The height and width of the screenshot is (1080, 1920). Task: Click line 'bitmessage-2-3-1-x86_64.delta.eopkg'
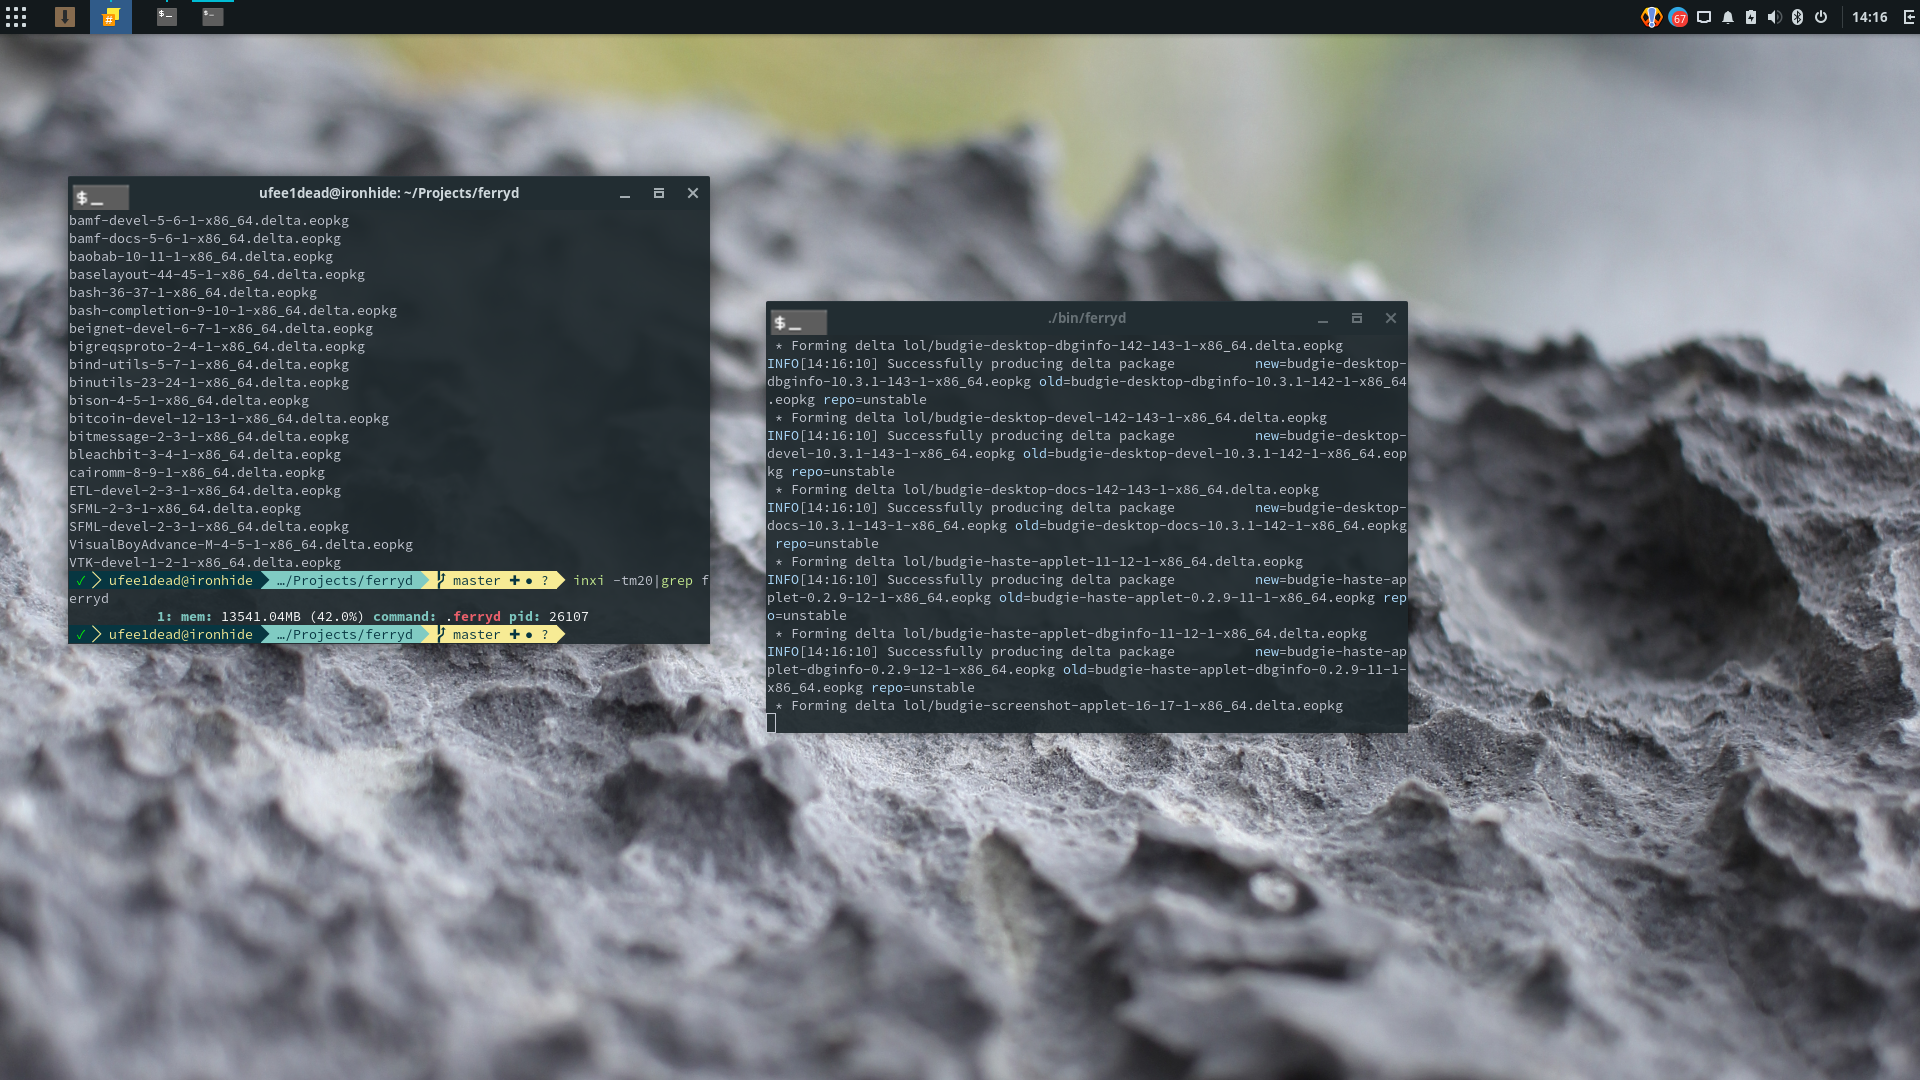coord(209,437)
